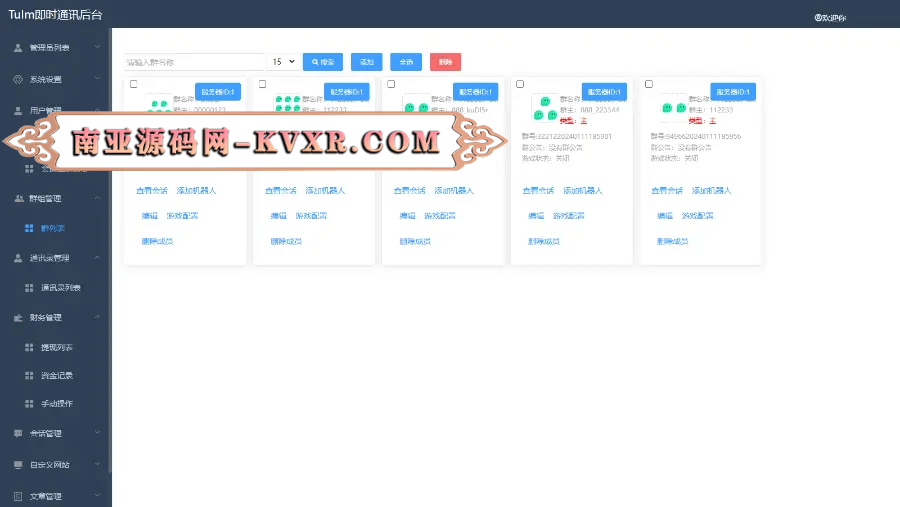Click 删除成员 link on owner 888_kuDl5r card
The width and height of the screenshot is (900, 507).
(x=415, y=241)
